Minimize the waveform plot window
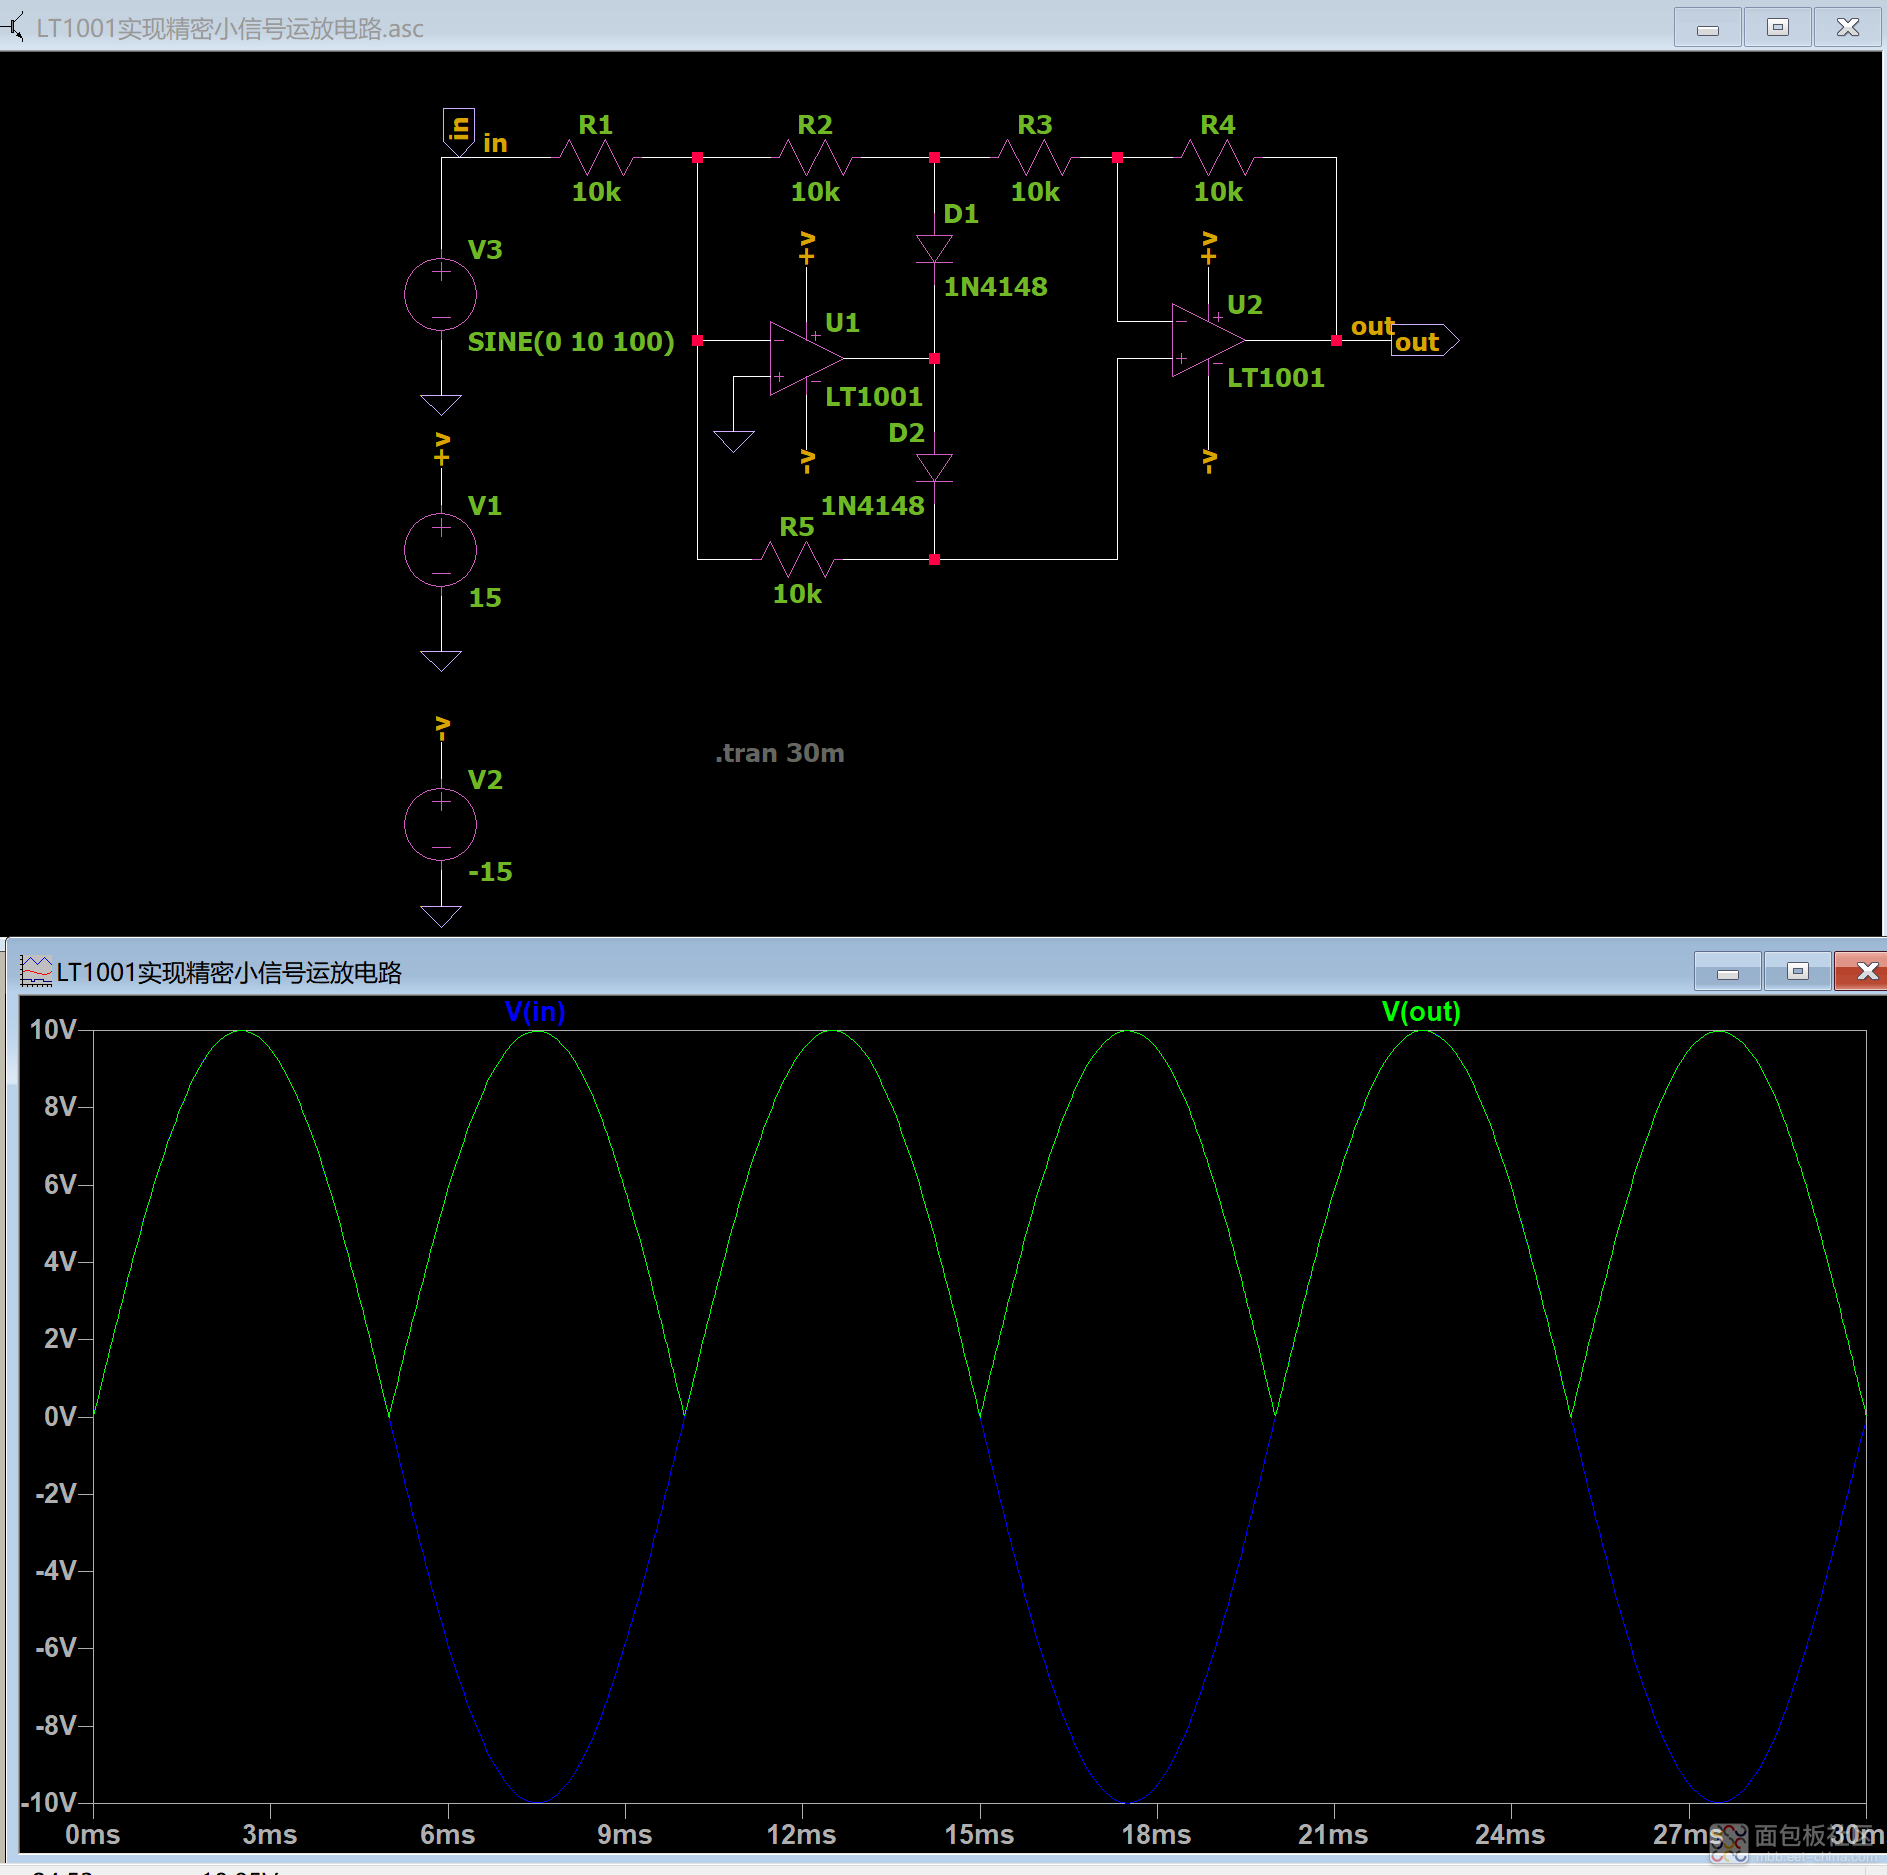The image size is (1887, 1875). (1728, 972)
